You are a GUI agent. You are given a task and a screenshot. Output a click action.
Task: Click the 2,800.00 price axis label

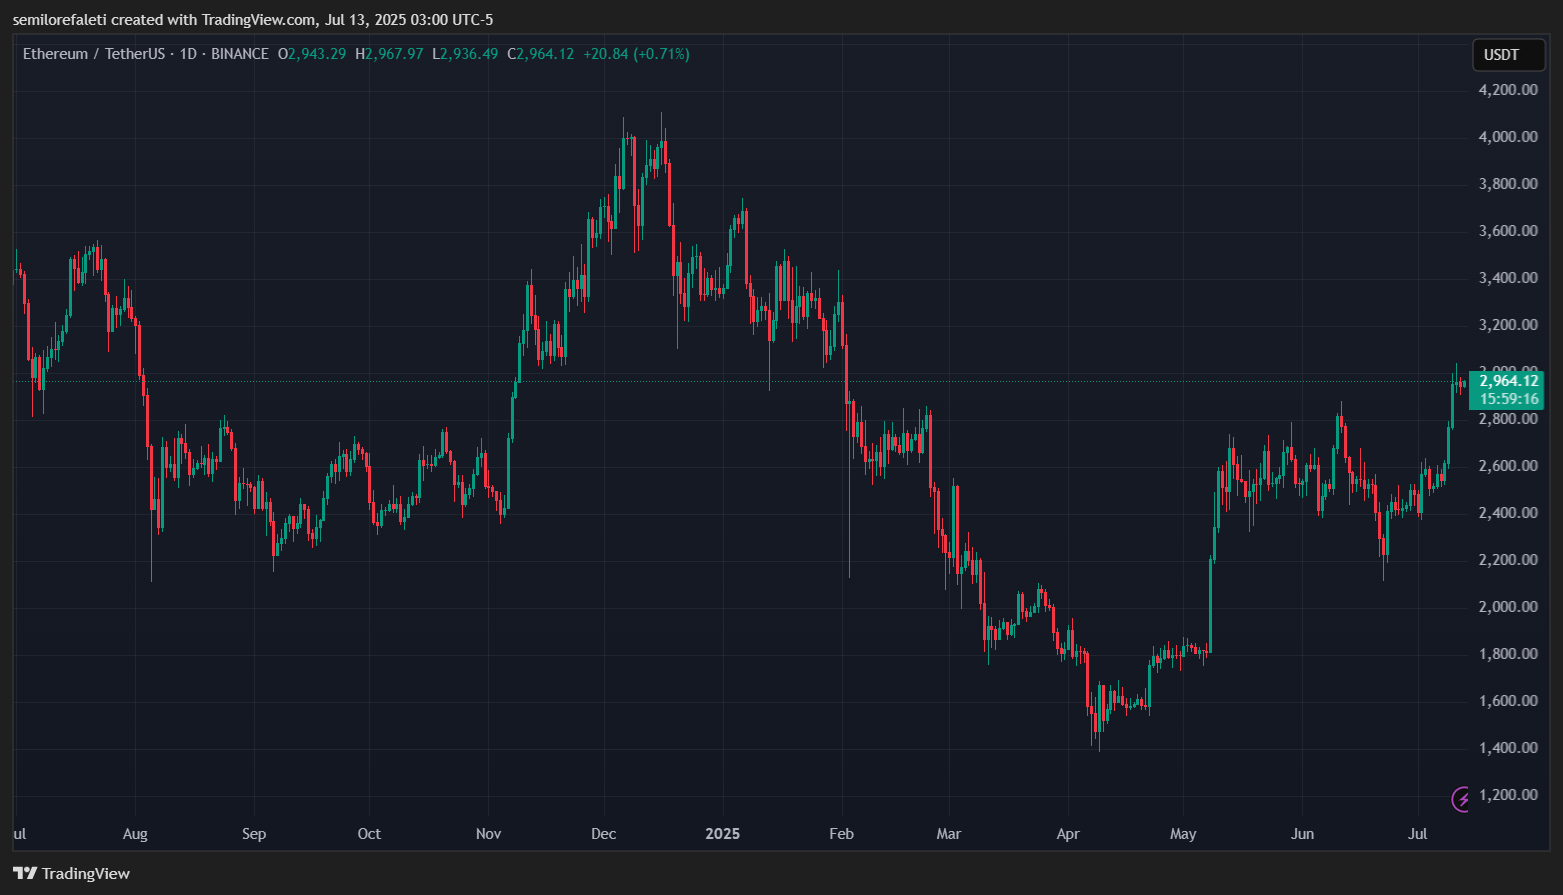(x=1508, y=419)
